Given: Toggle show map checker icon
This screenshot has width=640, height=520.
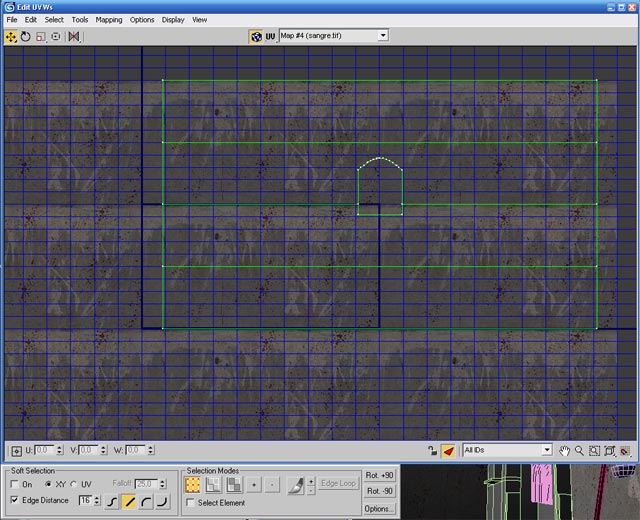Looking at the screenshot, I should (256, 36).
